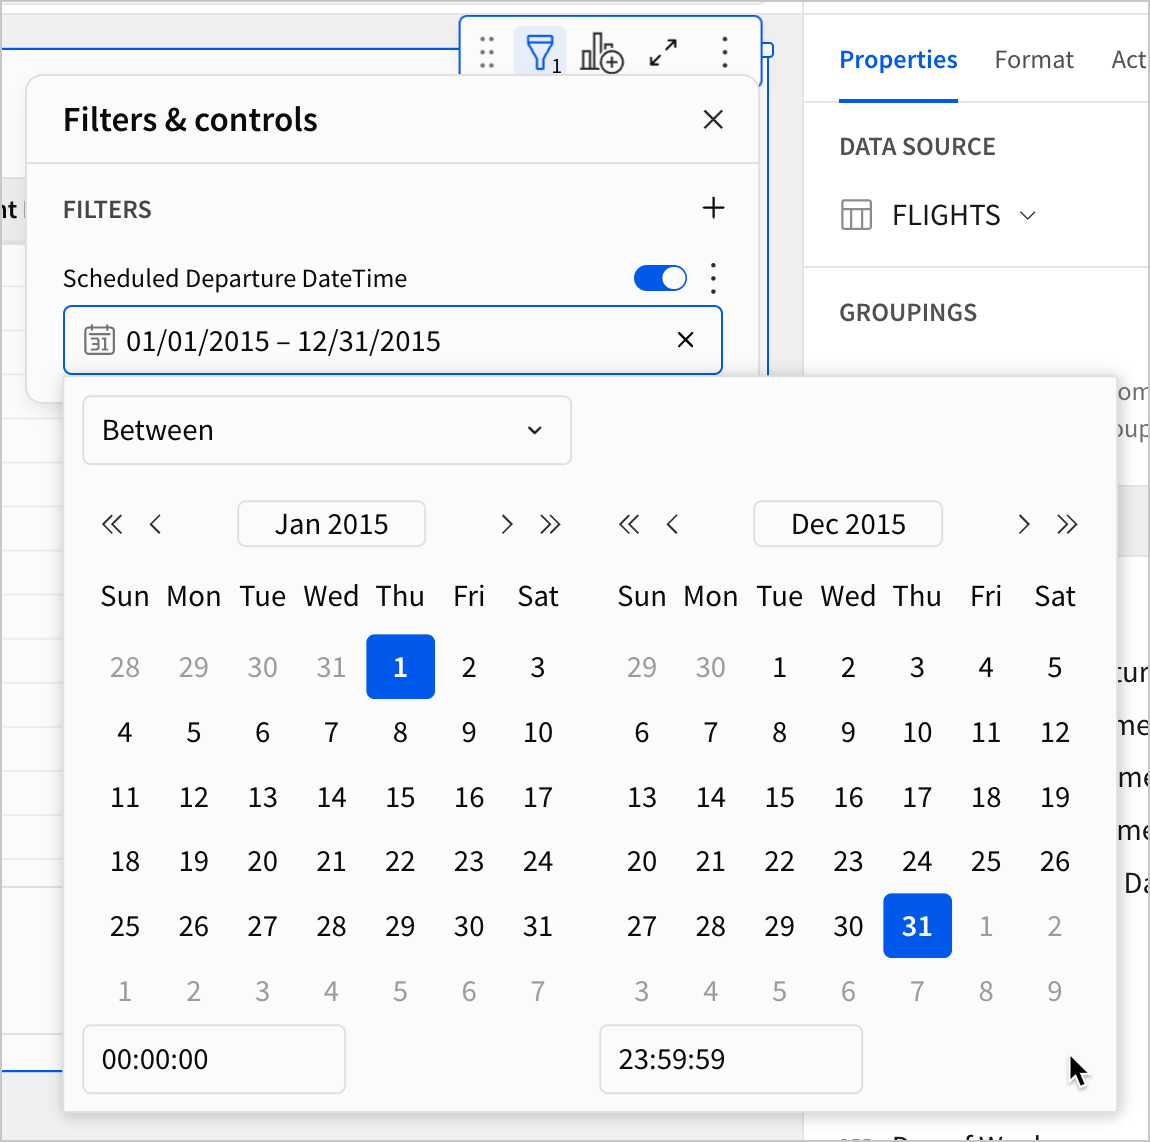Expand element with the maximize arrows icon
This screenshot has width=1150, height=1142.
tap(663, 52)
